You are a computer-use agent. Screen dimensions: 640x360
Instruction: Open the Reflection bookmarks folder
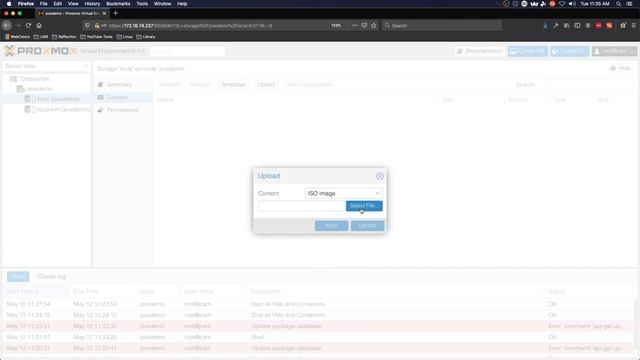tap(64, 37)
